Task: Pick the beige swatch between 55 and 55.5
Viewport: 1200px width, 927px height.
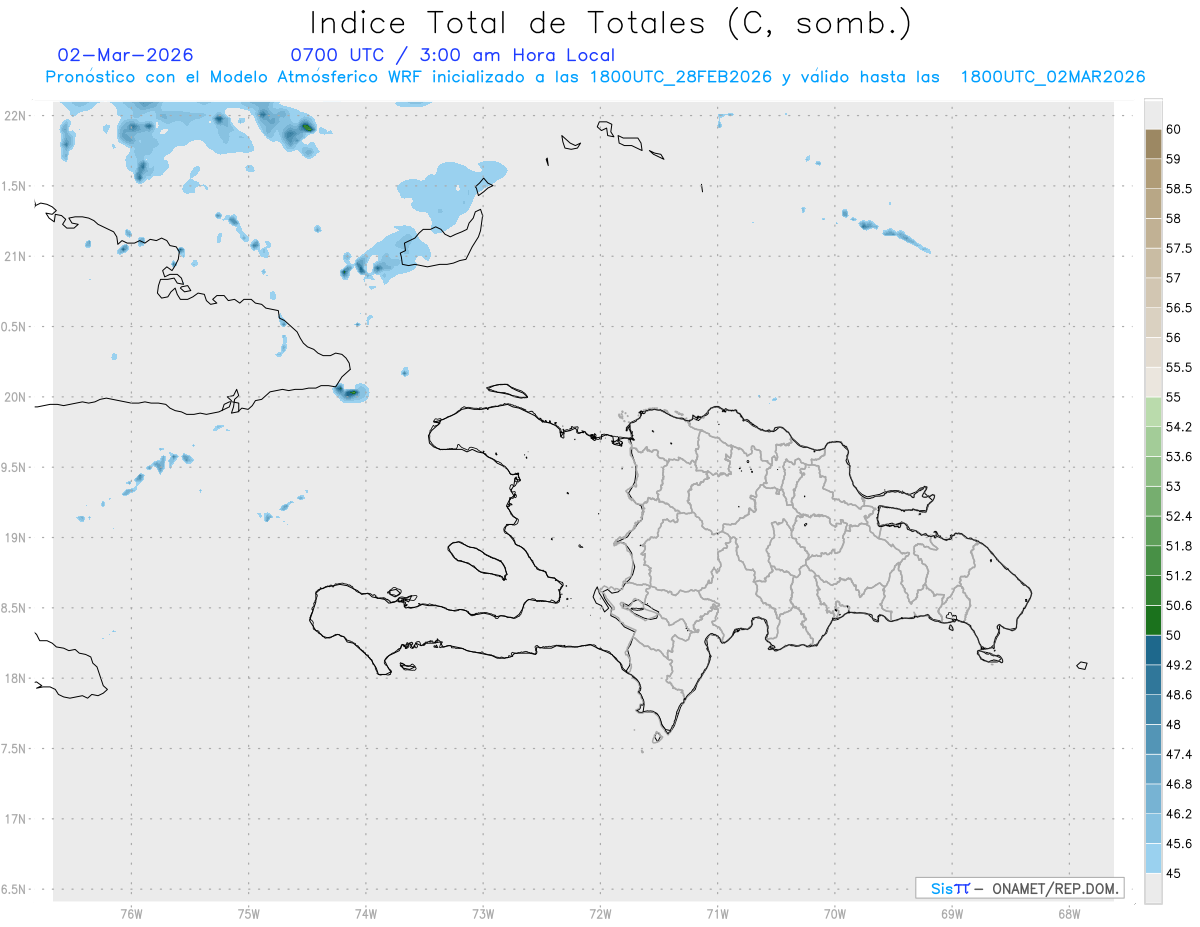Action: 1153,382
